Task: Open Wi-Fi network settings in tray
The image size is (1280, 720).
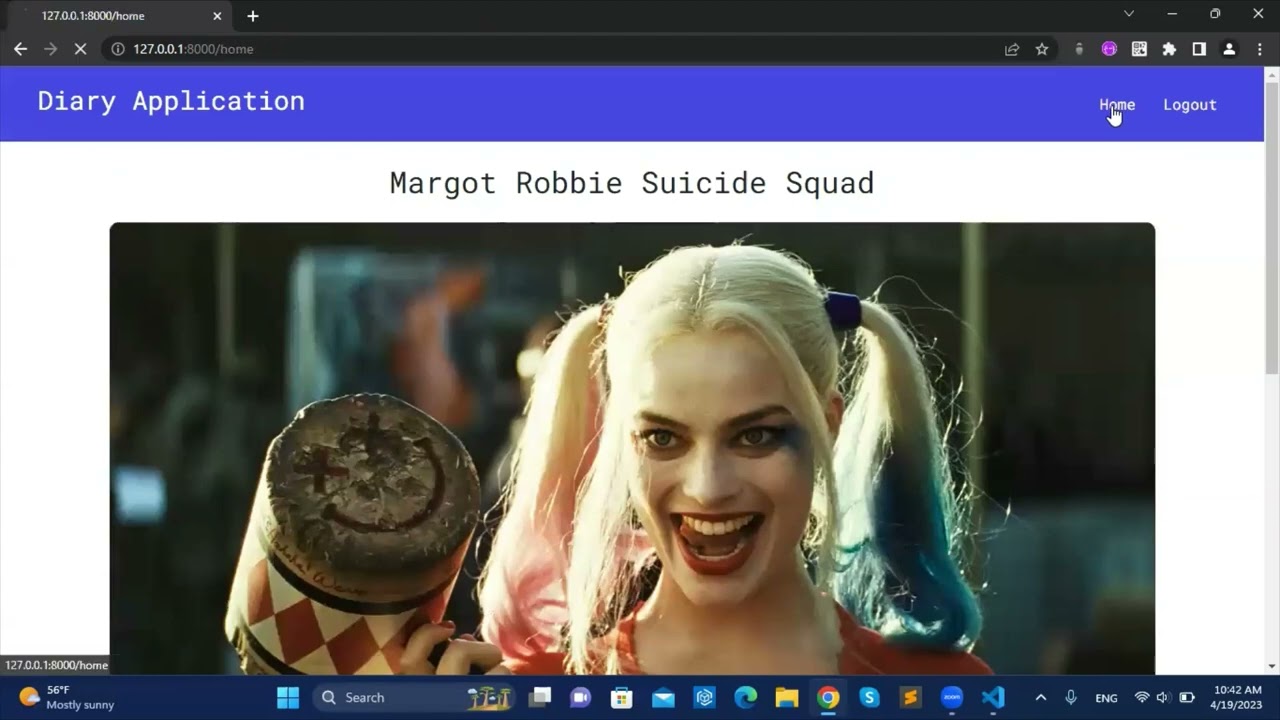Action: (1141, 697)
